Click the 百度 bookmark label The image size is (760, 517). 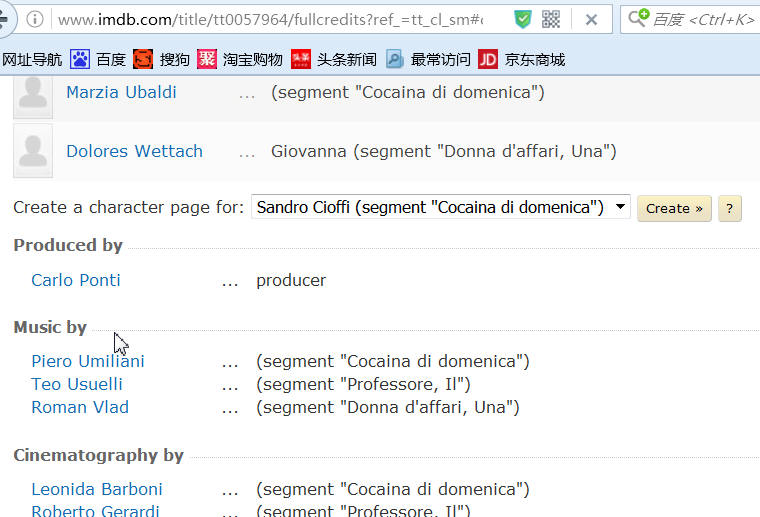111,60
